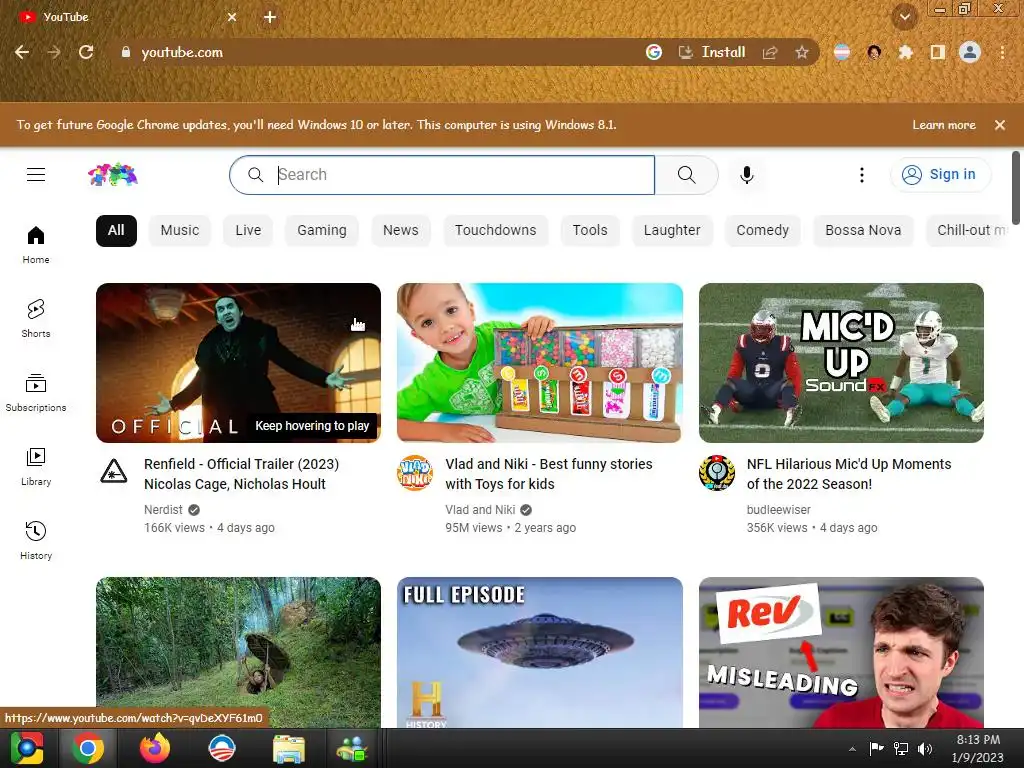Image resolution: width=1024 pixels, height=768 pixels.
Task: Open the History UFO Full Episode thumbnail
Action: (x=540, y=652)
